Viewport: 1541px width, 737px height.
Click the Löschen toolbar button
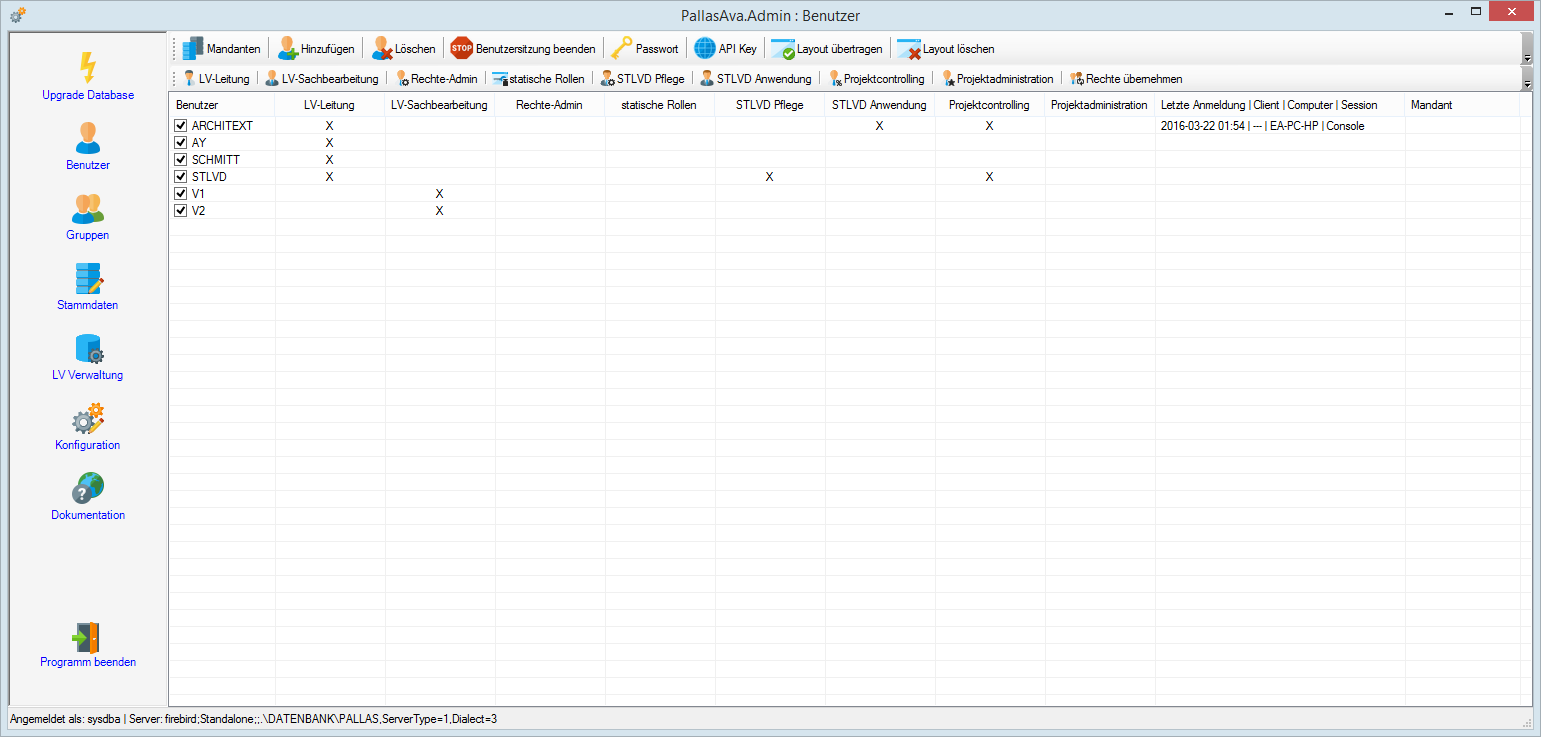tap(404, 48)
